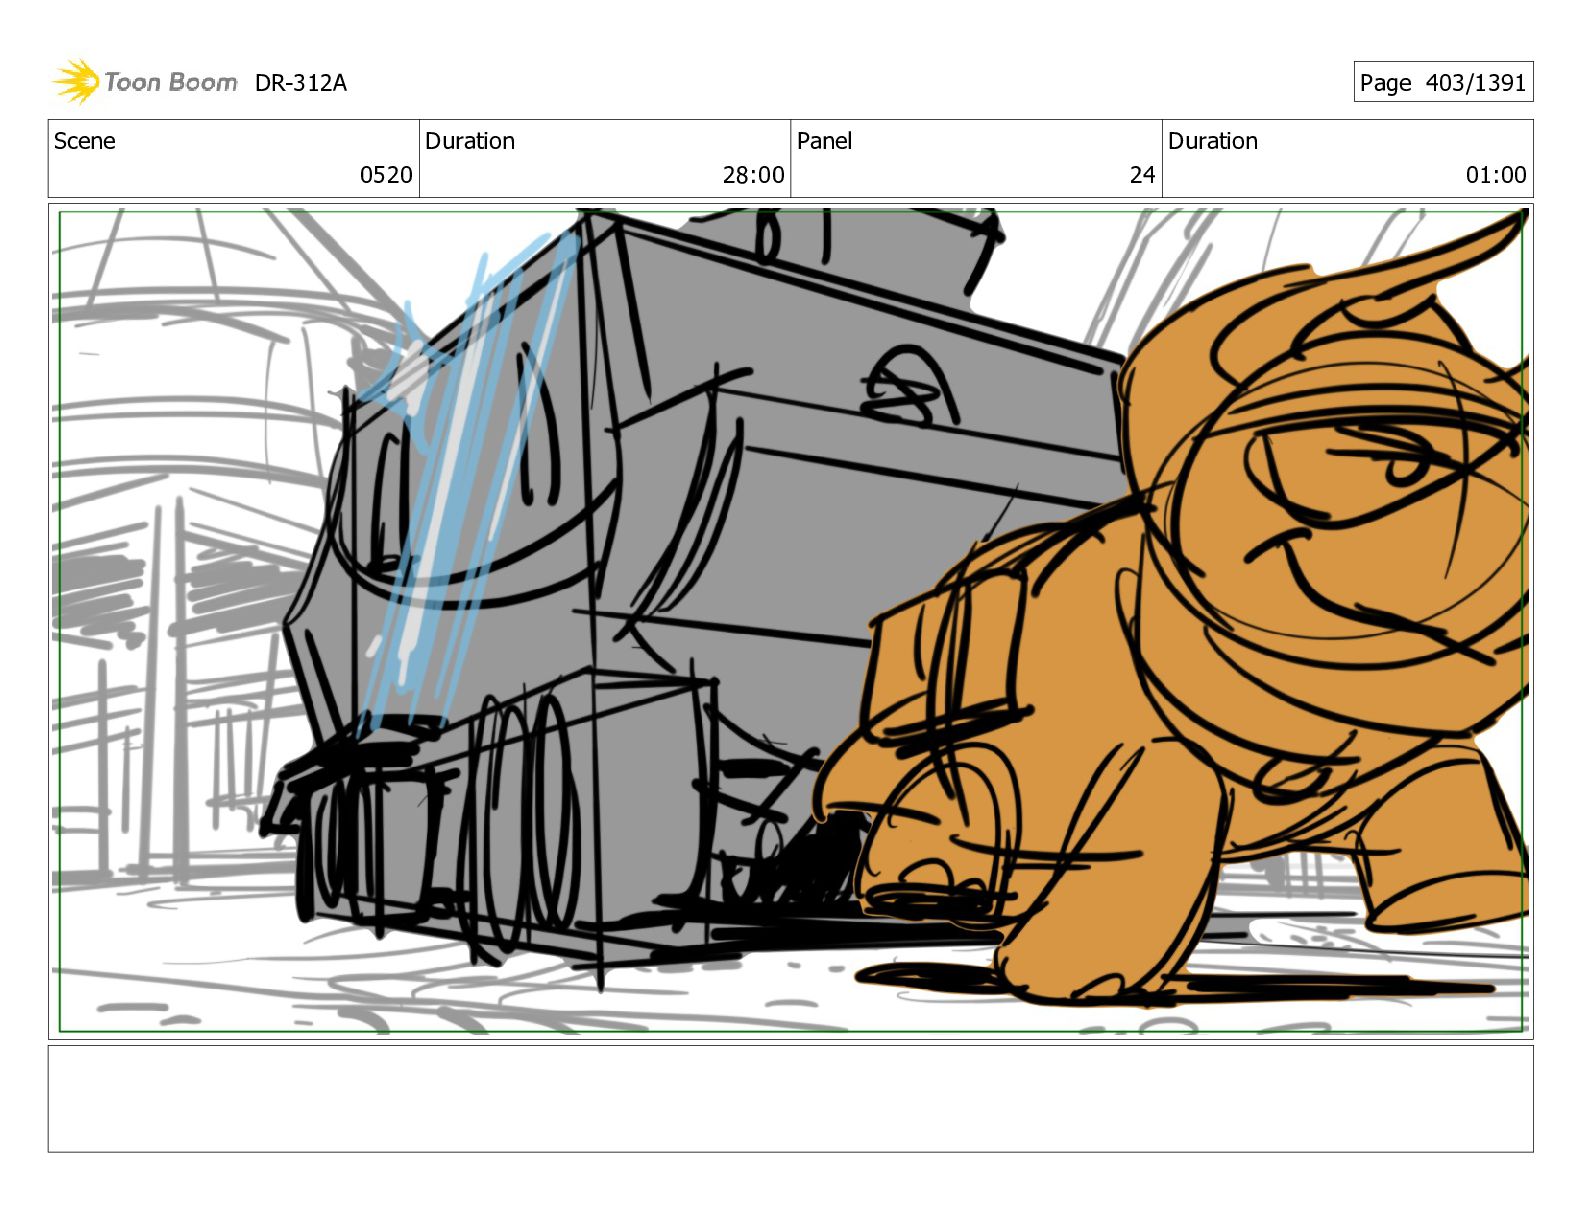Click the Toon Boom logo
The width and height of the screenshot is (1584, 1224).
(145, 82)
